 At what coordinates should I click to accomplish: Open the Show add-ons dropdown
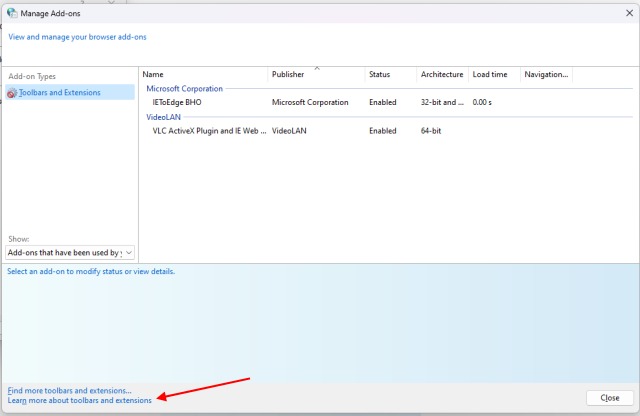pyautogui.click(x=70, y=252)
